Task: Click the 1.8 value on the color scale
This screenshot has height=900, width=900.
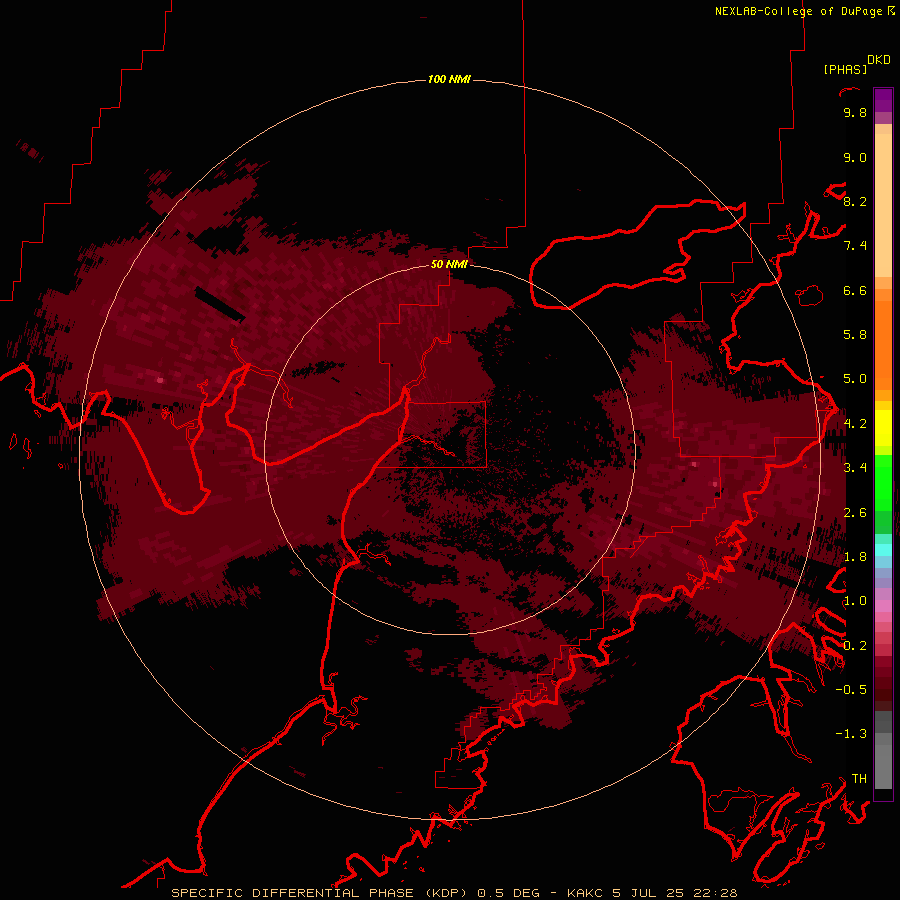Action: 855,557
